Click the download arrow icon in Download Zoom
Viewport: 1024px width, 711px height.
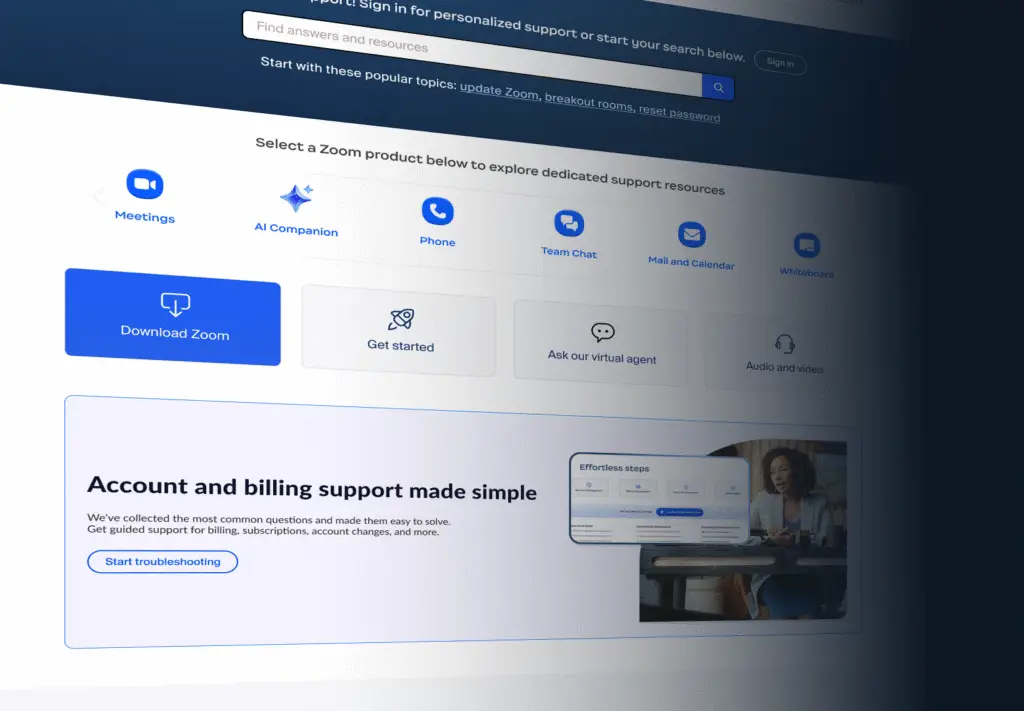(175, 304)
